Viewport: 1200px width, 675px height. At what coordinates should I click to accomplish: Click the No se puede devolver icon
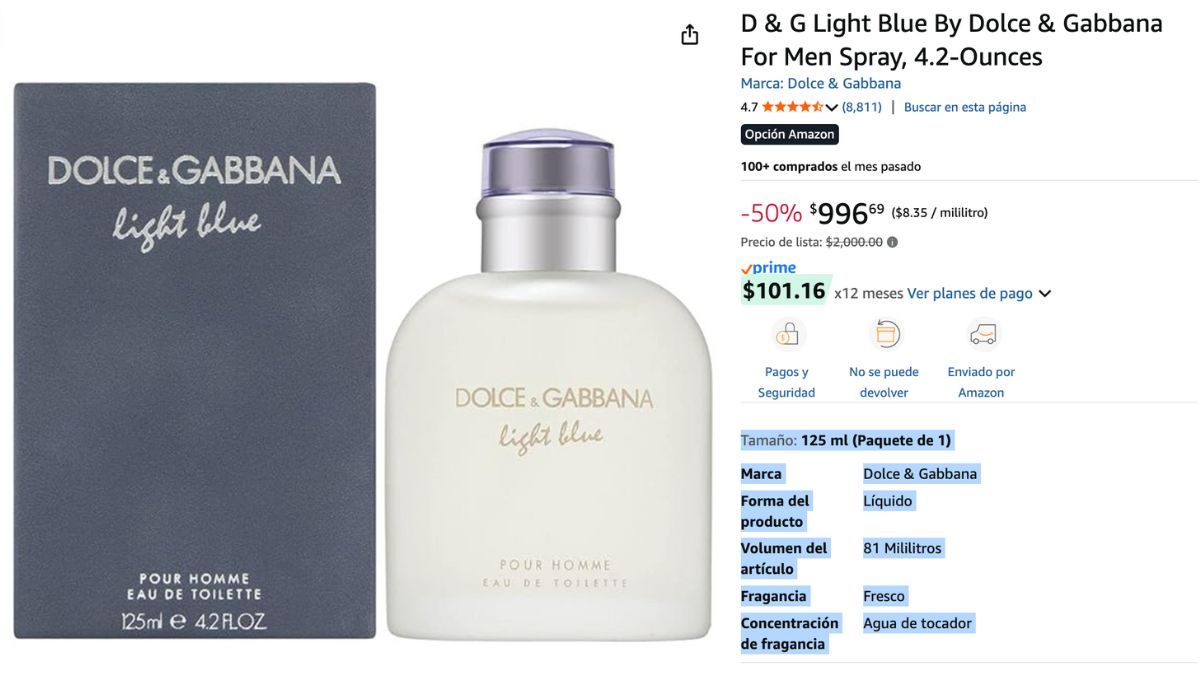(x=884, y=334)
